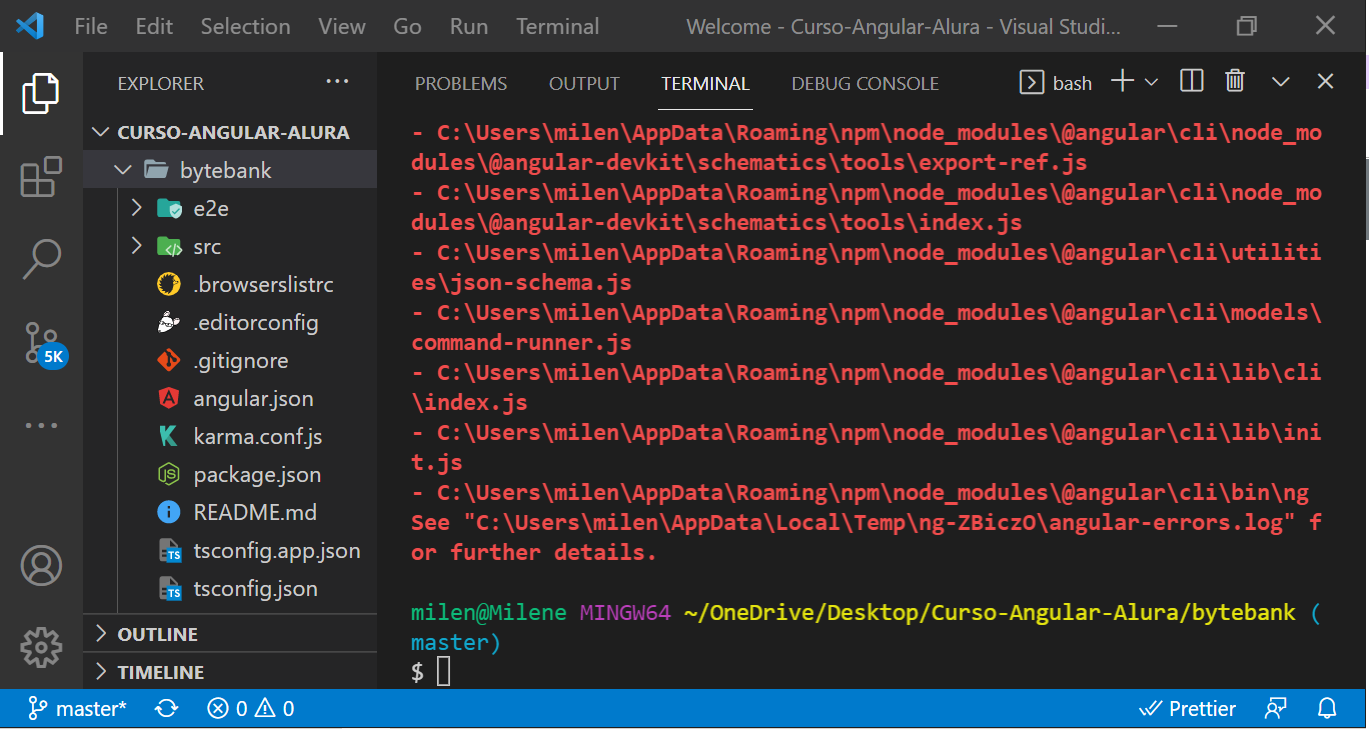Open the Selection menu
This screenshot has width=1369, height=729.
[x=245, y=26]
